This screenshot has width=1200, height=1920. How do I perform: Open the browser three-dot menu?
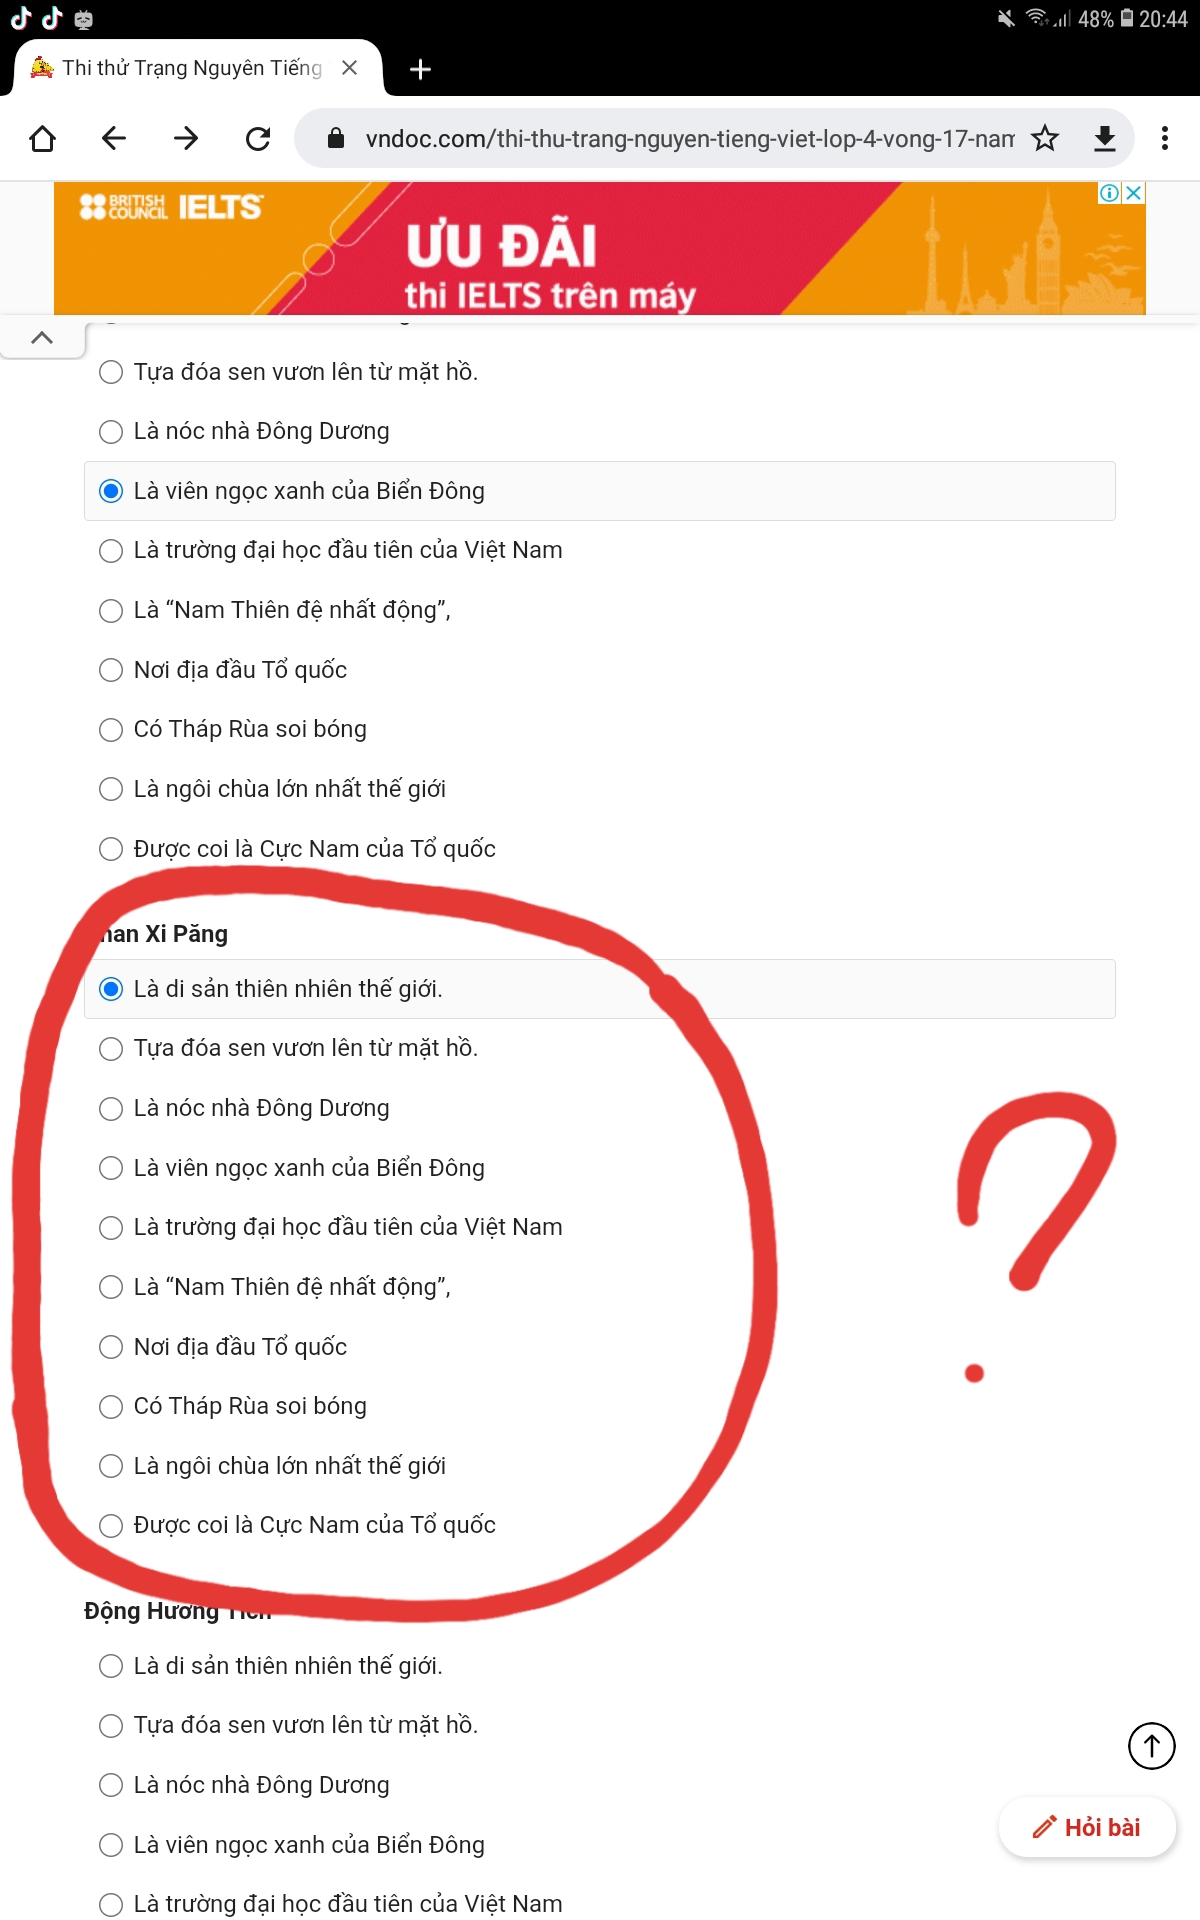coord(1165,138)
